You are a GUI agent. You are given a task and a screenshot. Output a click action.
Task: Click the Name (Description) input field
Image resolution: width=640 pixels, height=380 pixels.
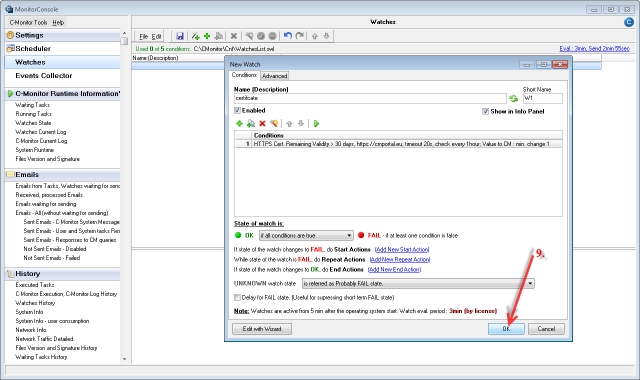(x=370, y=98)
